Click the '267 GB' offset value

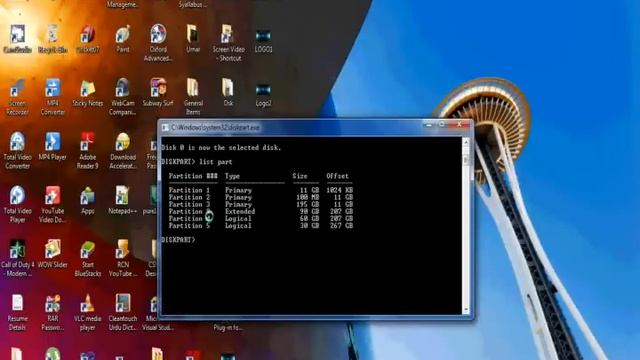(342, 225)
